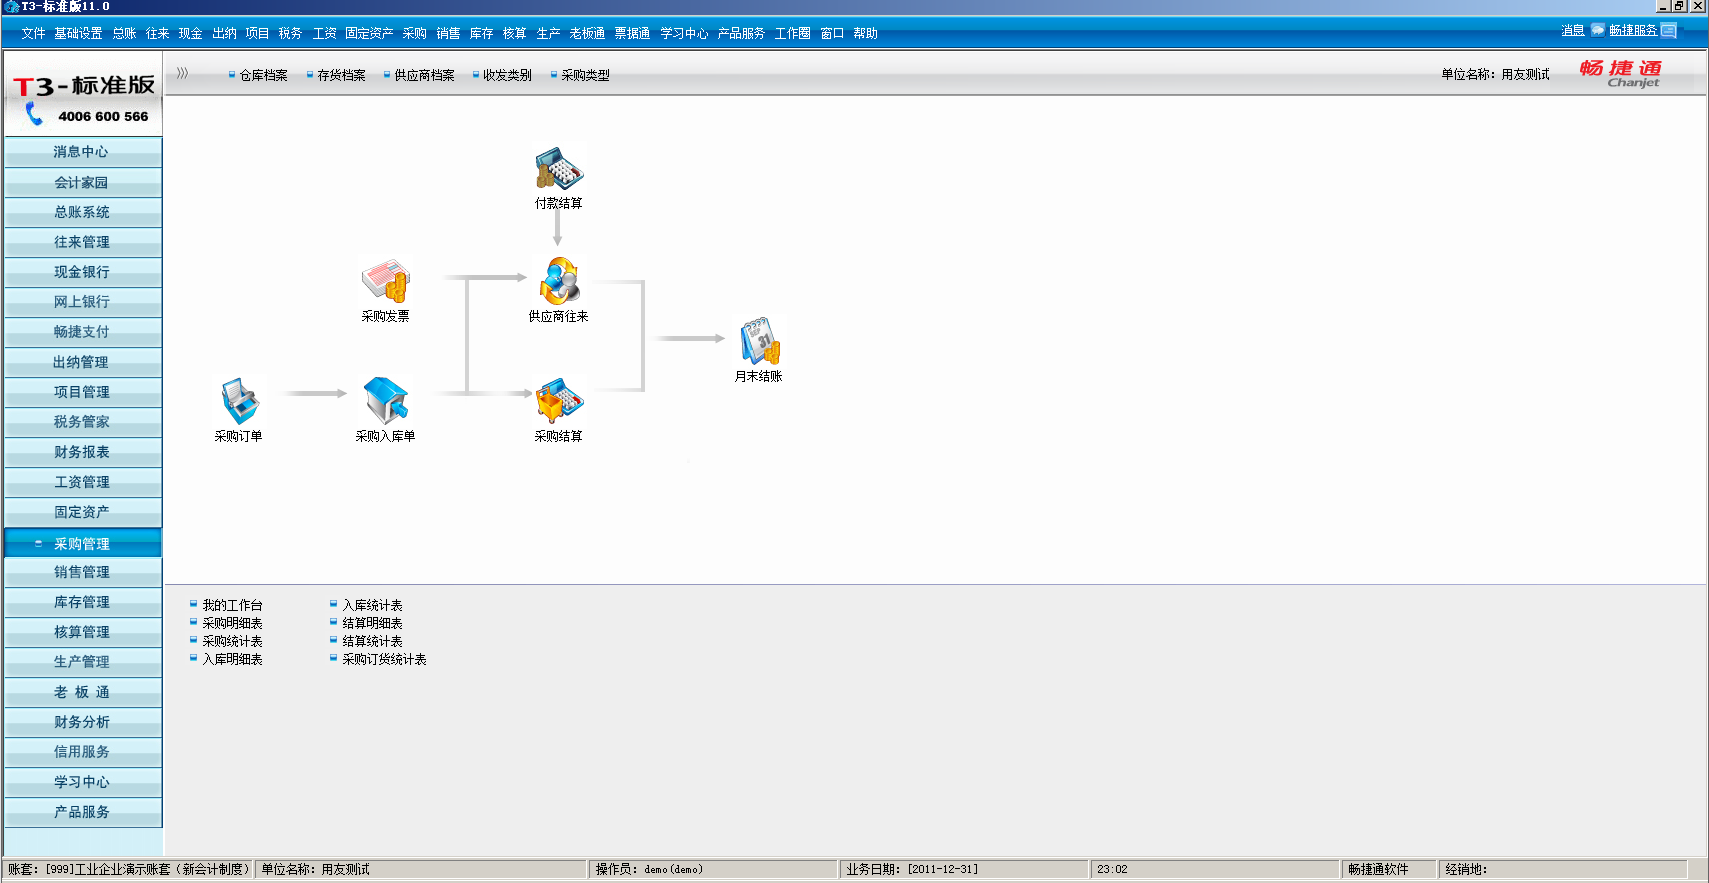Select 会计家园 in the sidebar
Image resolution: width=1709 pixels, height=883 pixels.
[x=83, y=182]
